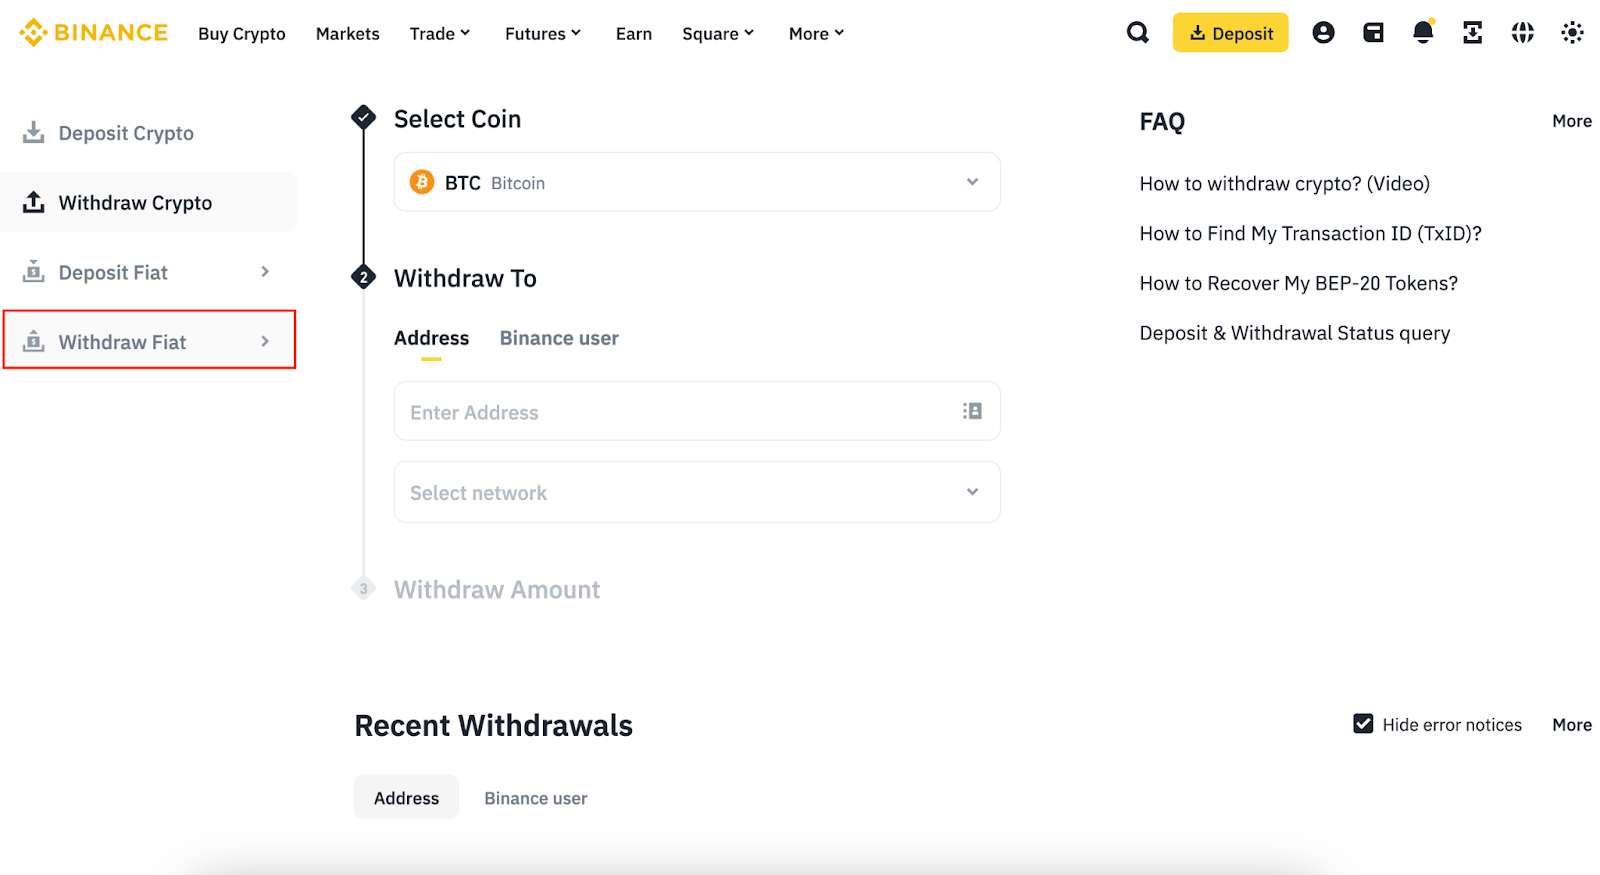Toggle the theme sun icon
This screenshot has width=1600, height=875.
[1572, 33]
